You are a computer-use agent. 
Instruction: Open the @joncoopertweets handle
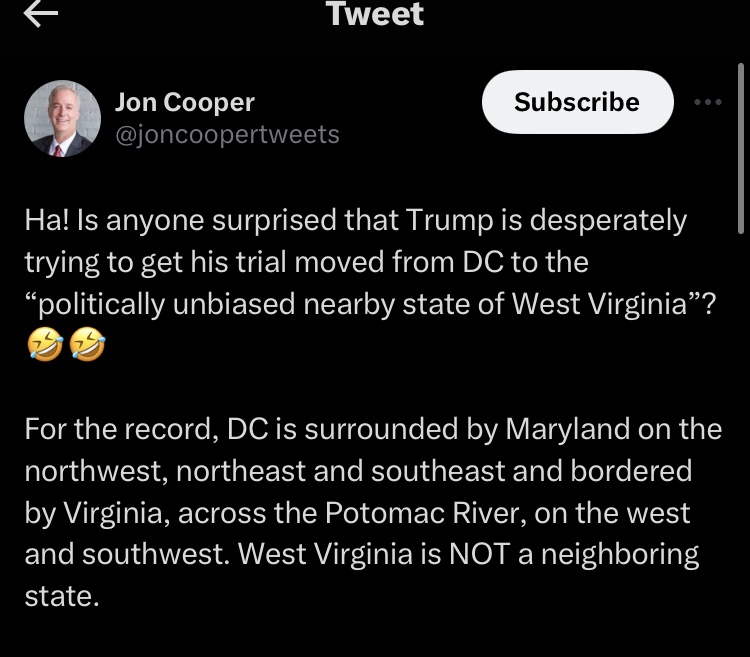(228, 134)
